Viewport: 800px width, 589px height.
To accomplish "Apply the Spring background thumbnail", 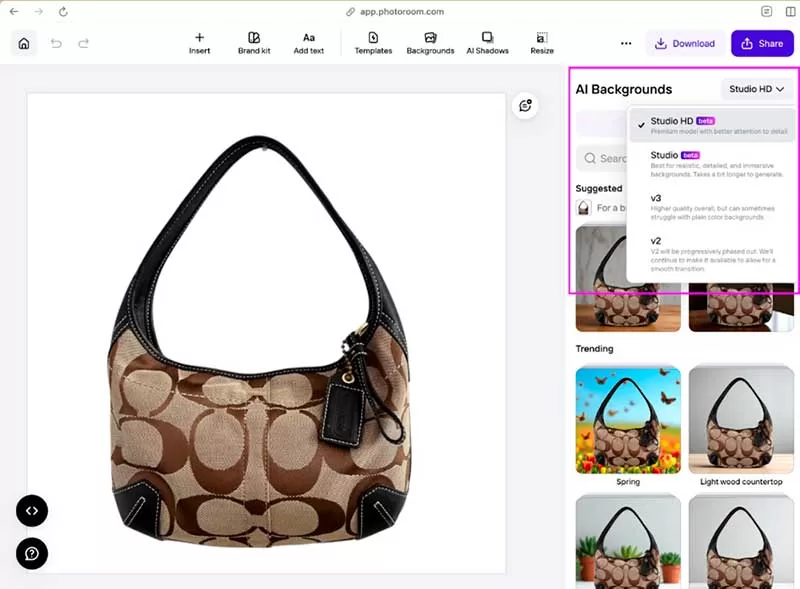I will point(628,418).
